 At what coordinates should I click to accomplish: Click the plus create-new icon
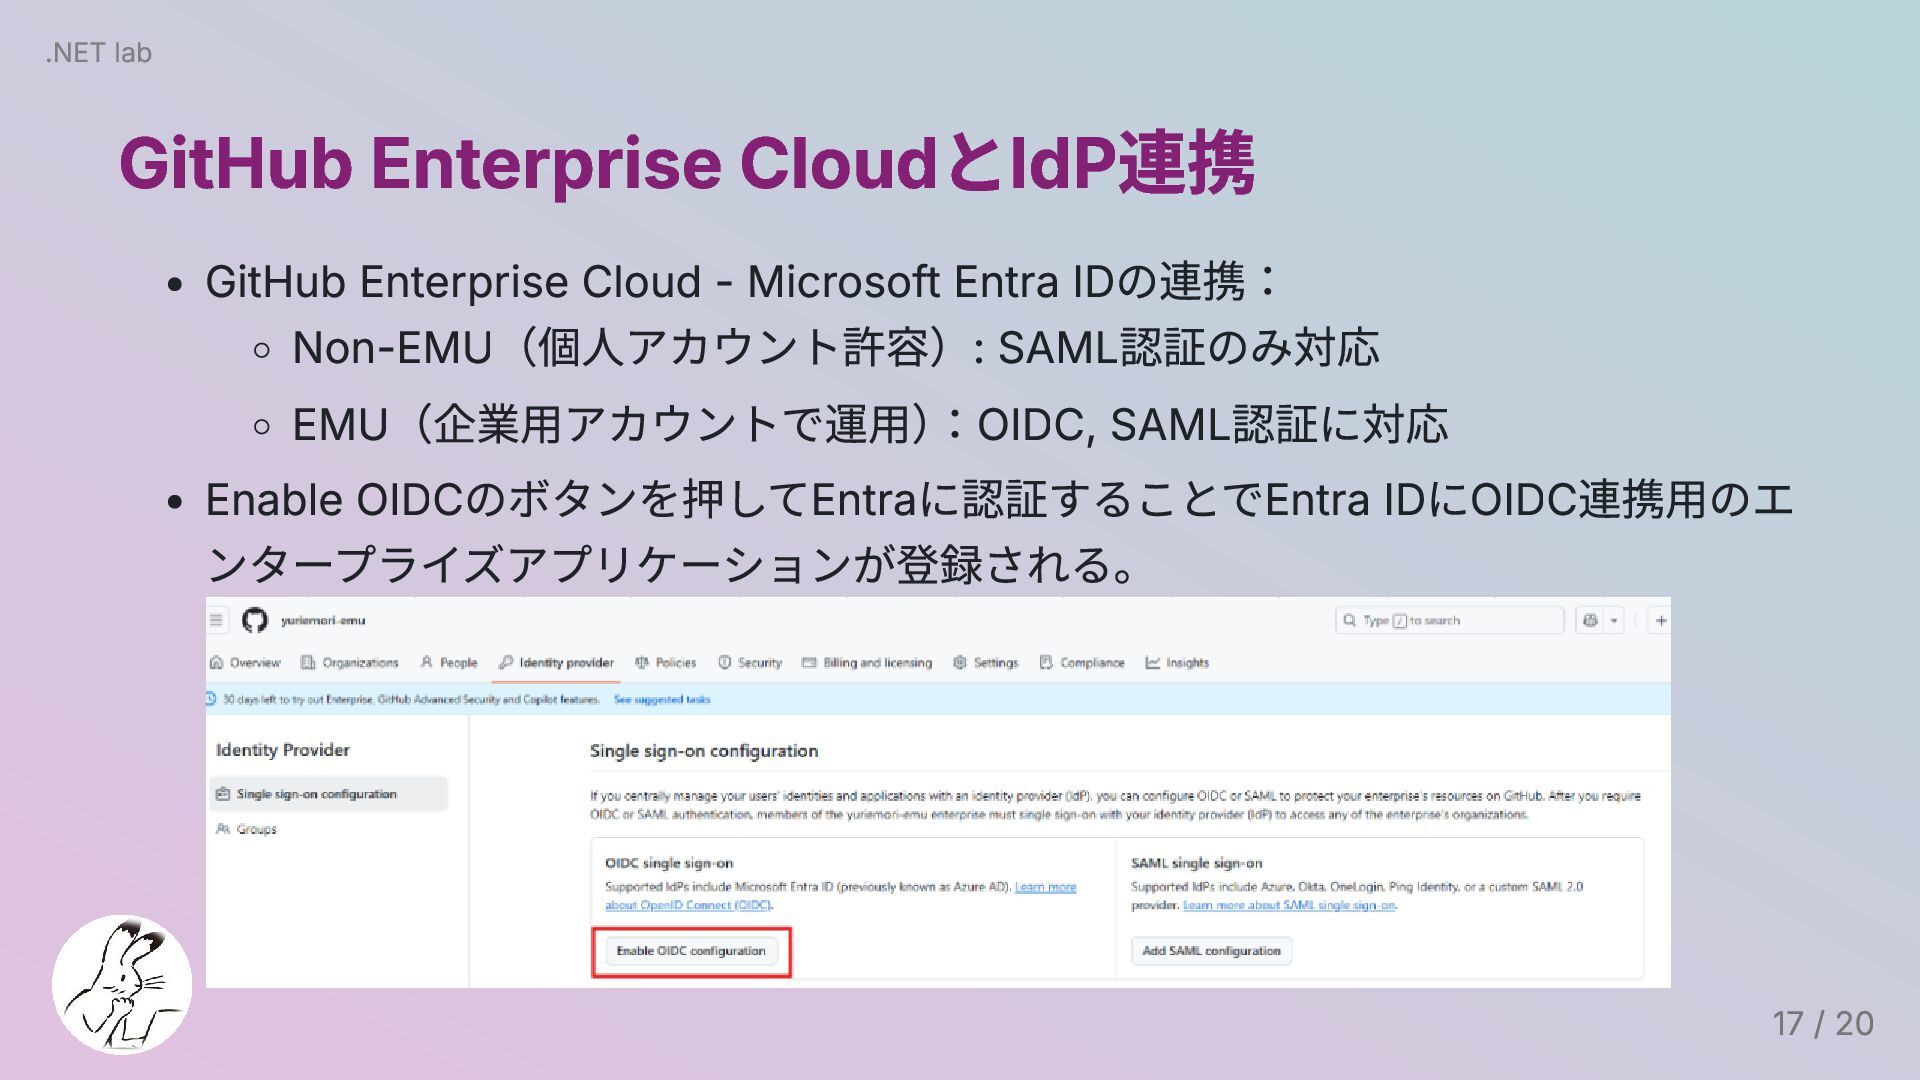[x=1661, y=620]
